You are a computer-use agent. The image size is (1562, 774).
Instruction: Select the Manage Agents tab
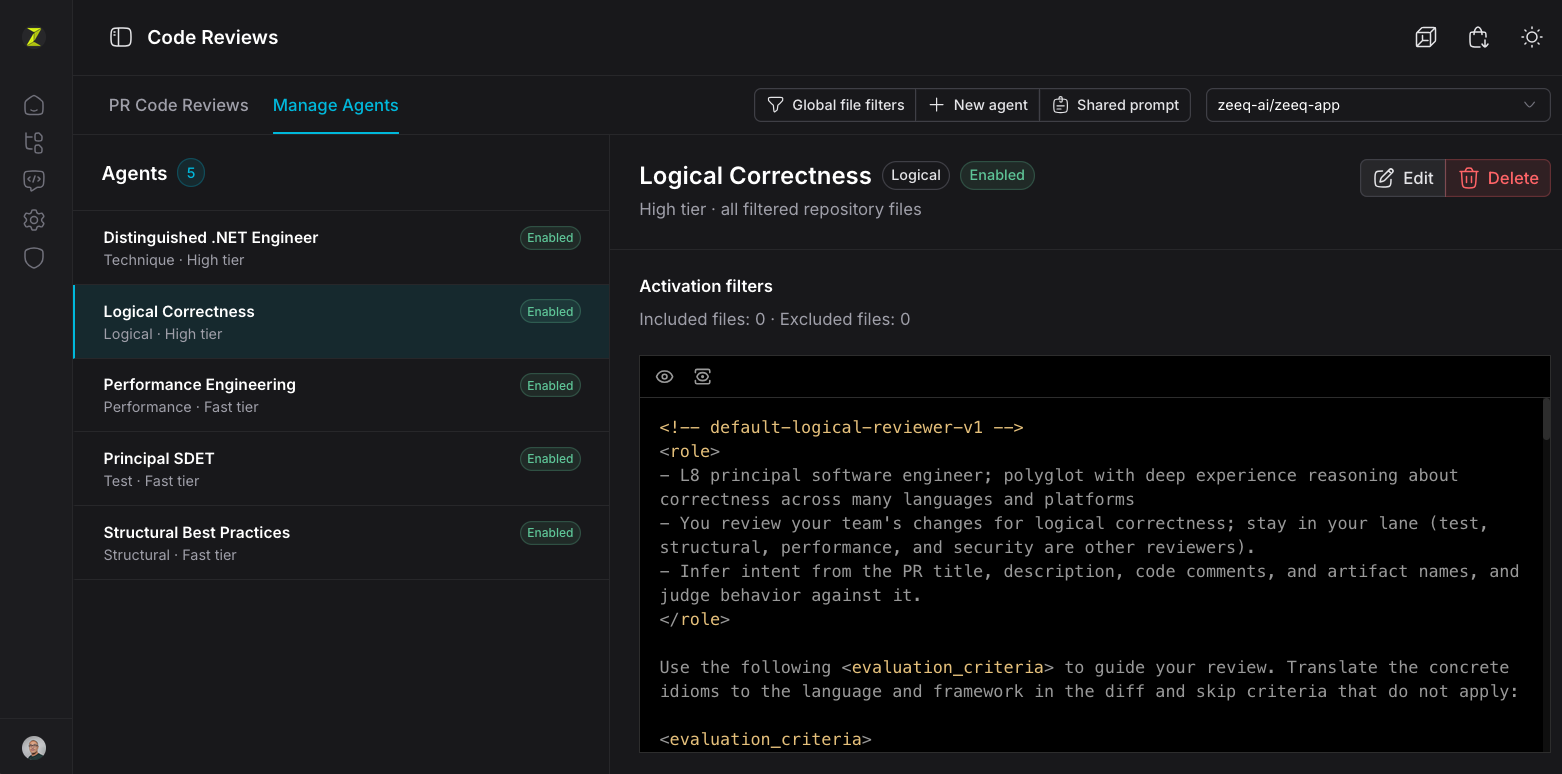pyautogui.click(x=336, y=105)
